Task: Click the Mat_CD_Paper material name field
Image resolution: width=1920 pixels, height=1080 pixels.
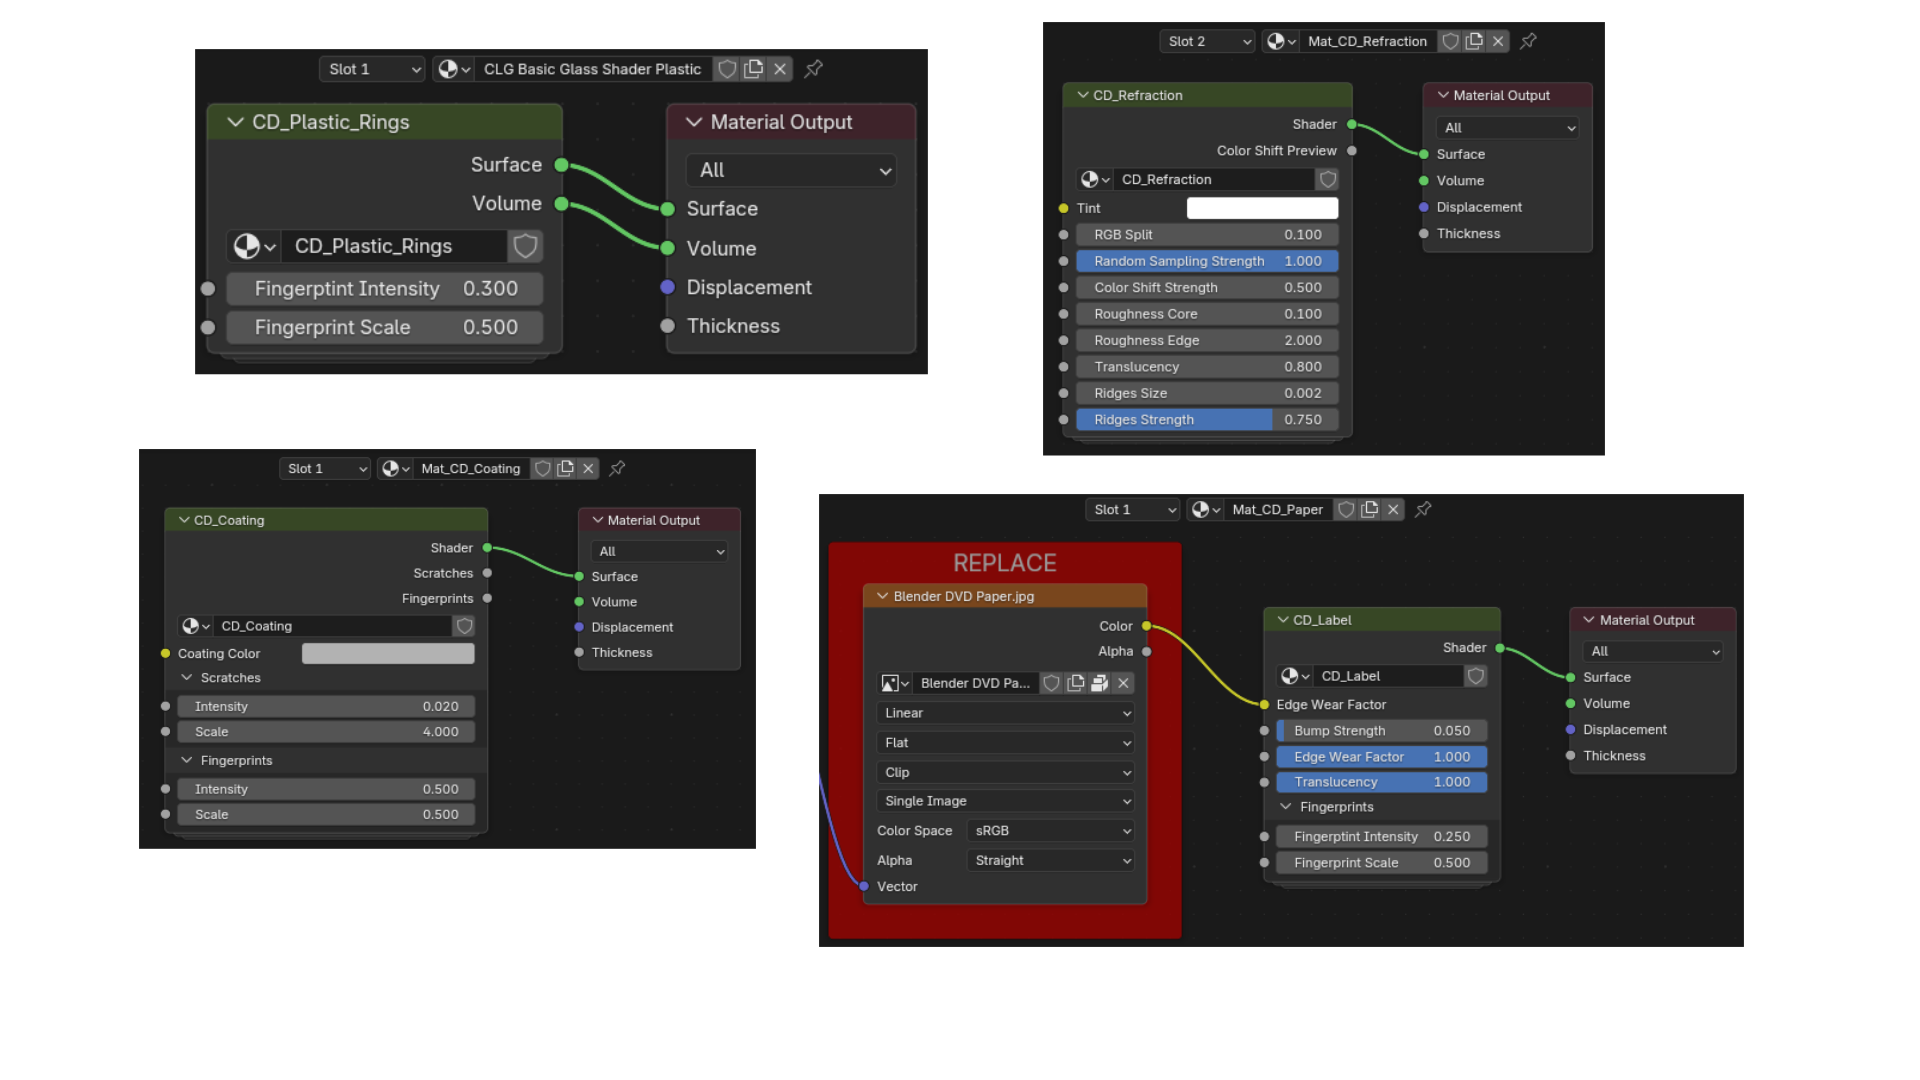Action: pyautogui.click(x=1277, y=509)
